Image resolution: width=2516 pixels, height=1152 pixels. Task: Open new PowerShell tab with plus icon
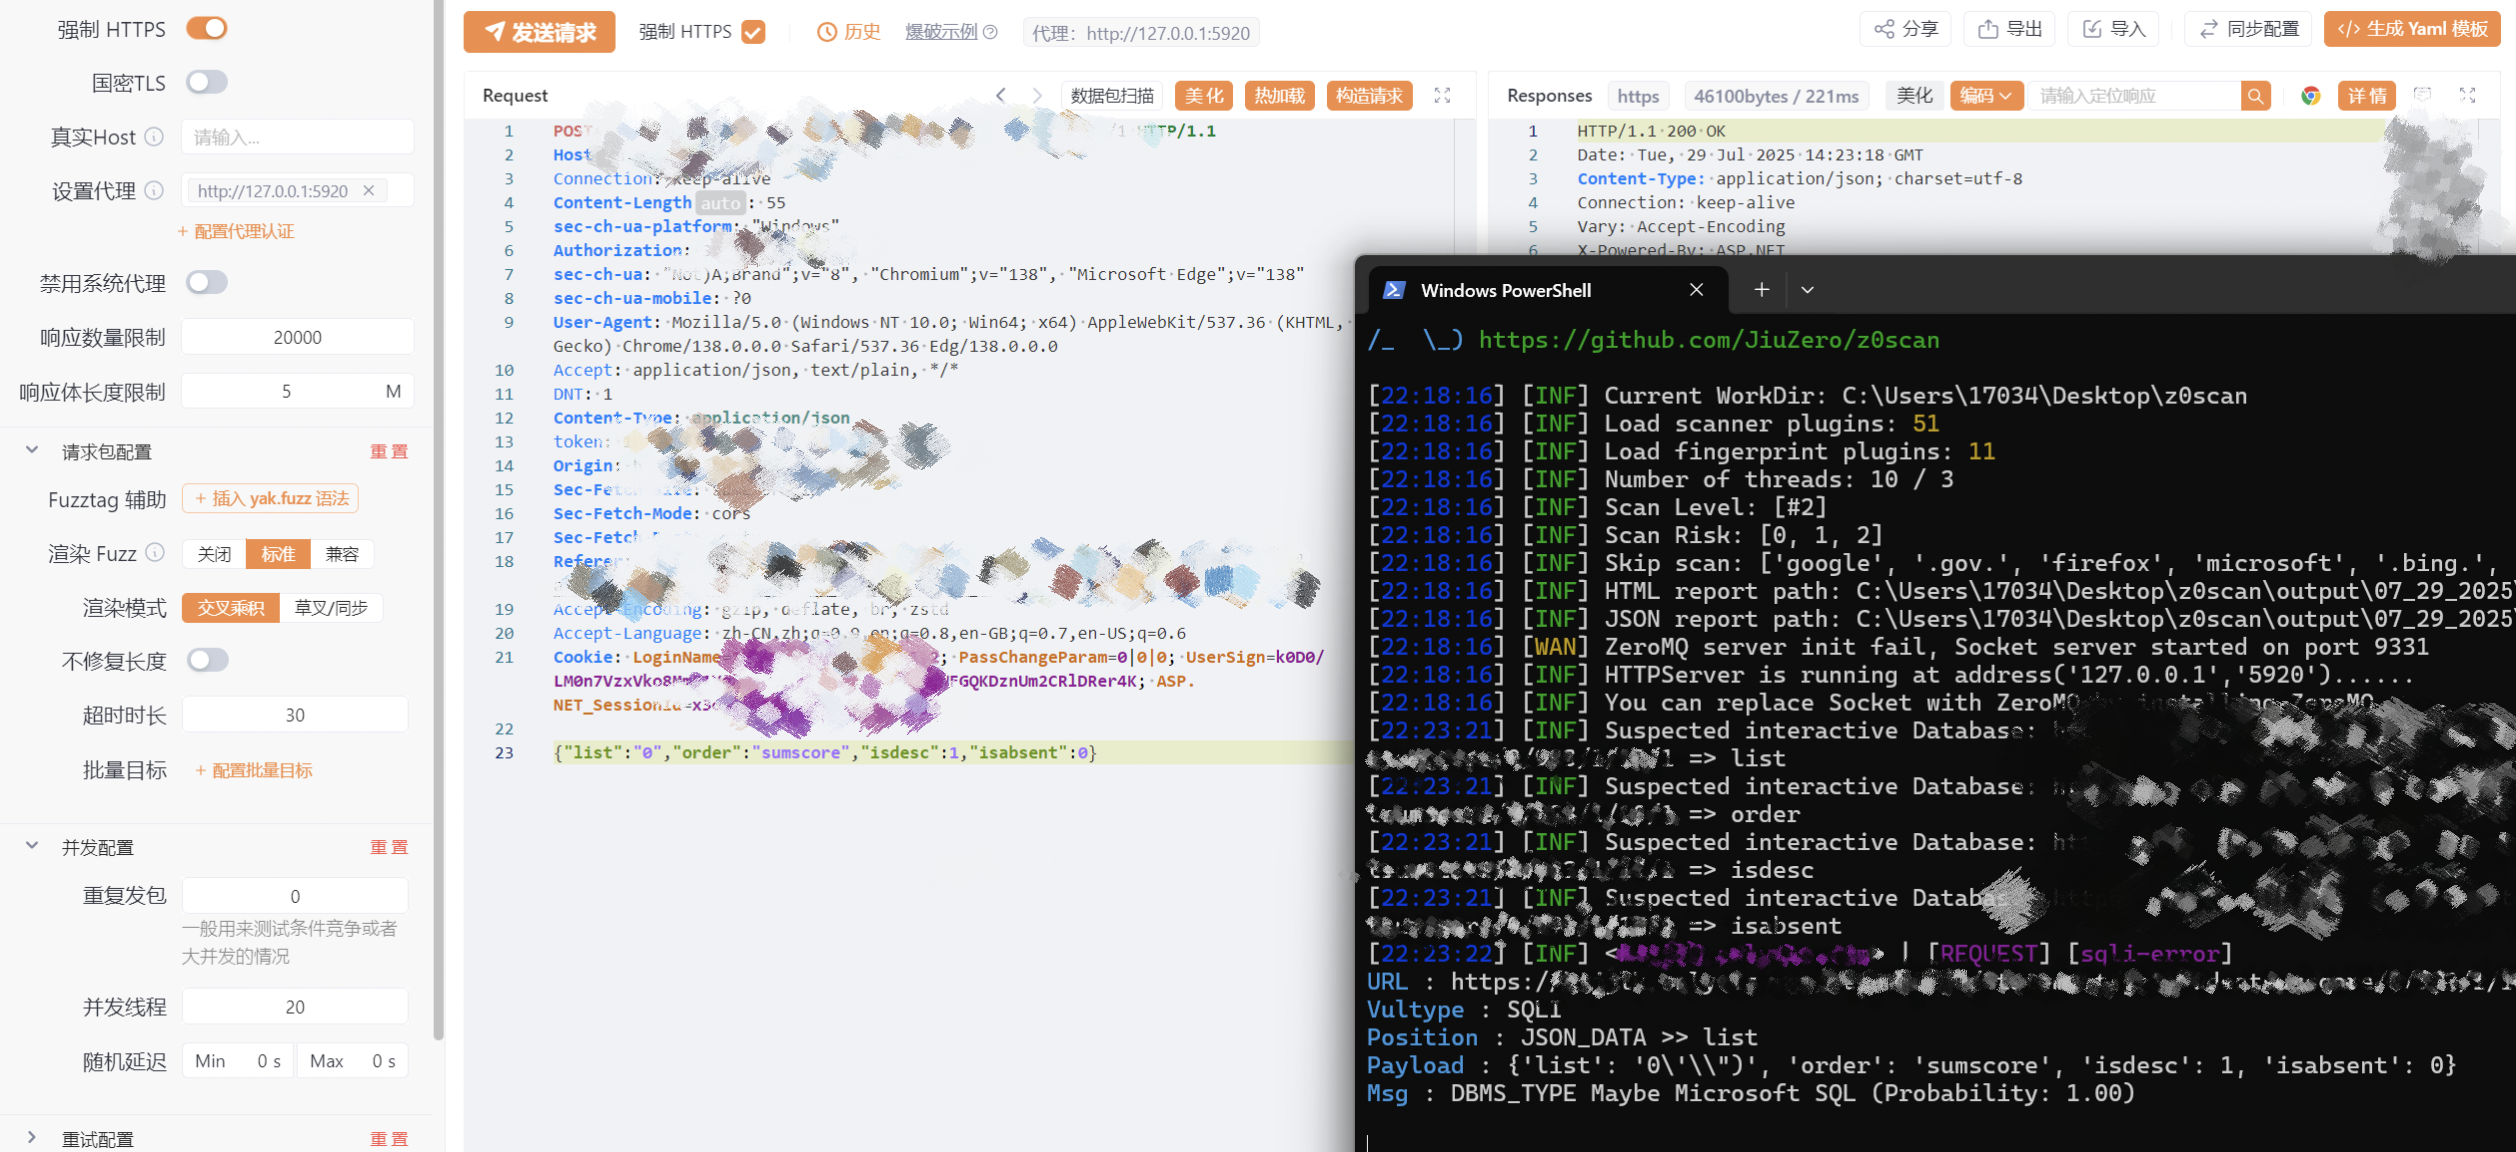pyautogui.click(x=1762, y=290)
